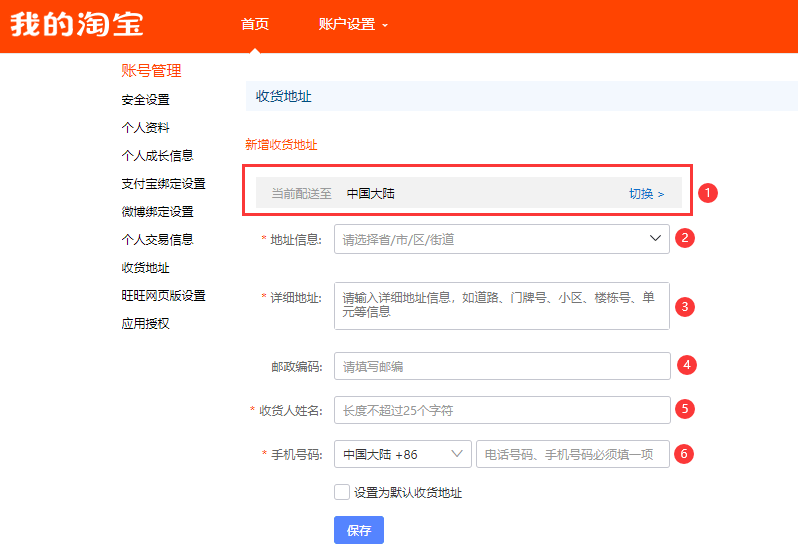Screen dimensions: 798x556
Task: Click the 我的淘宝 logo
Action: point(77,24)
